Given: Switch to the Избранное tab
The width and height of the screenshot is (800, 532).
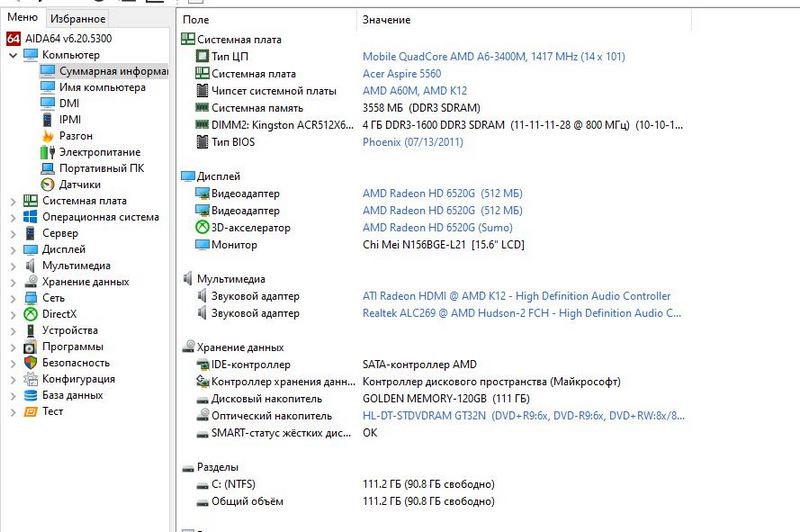Looking at the screenshot, I should 77,19.
